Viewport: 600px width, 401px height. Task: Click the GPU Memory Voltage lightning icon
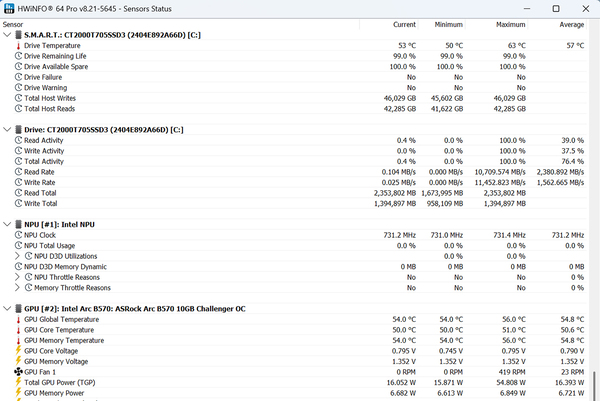[18, 361]
